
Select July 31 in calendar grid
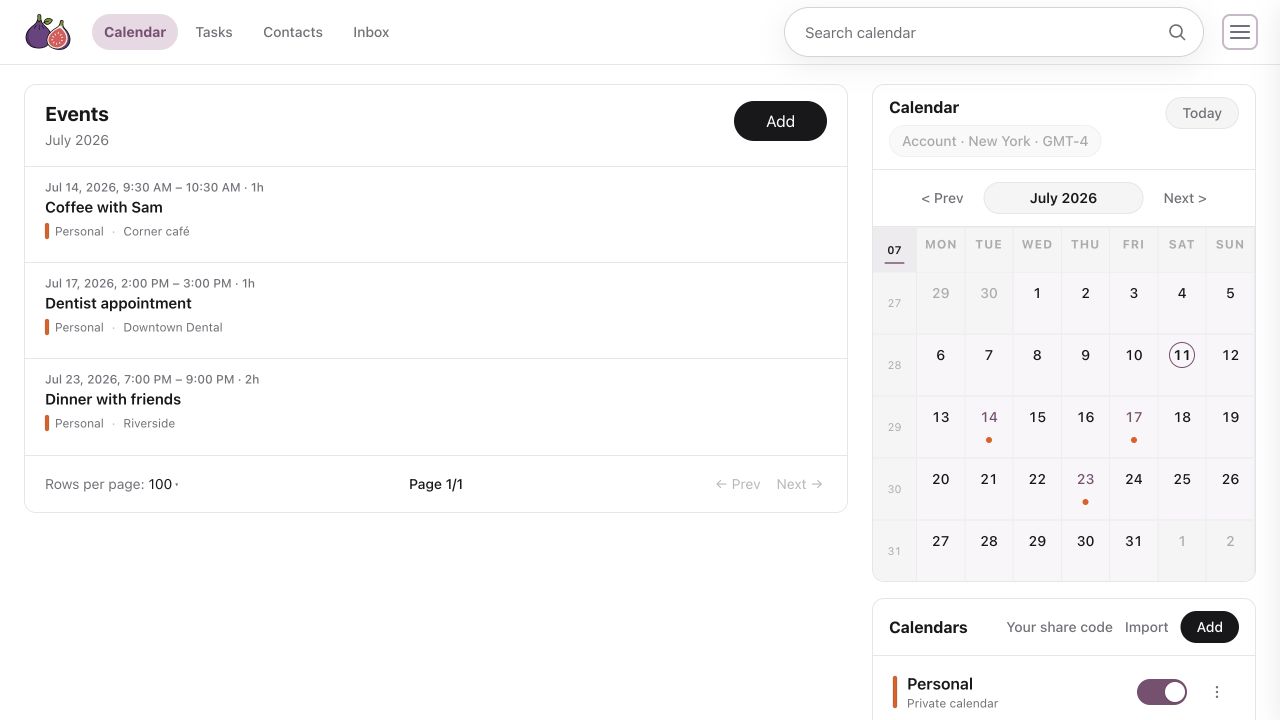point(1133,550)
